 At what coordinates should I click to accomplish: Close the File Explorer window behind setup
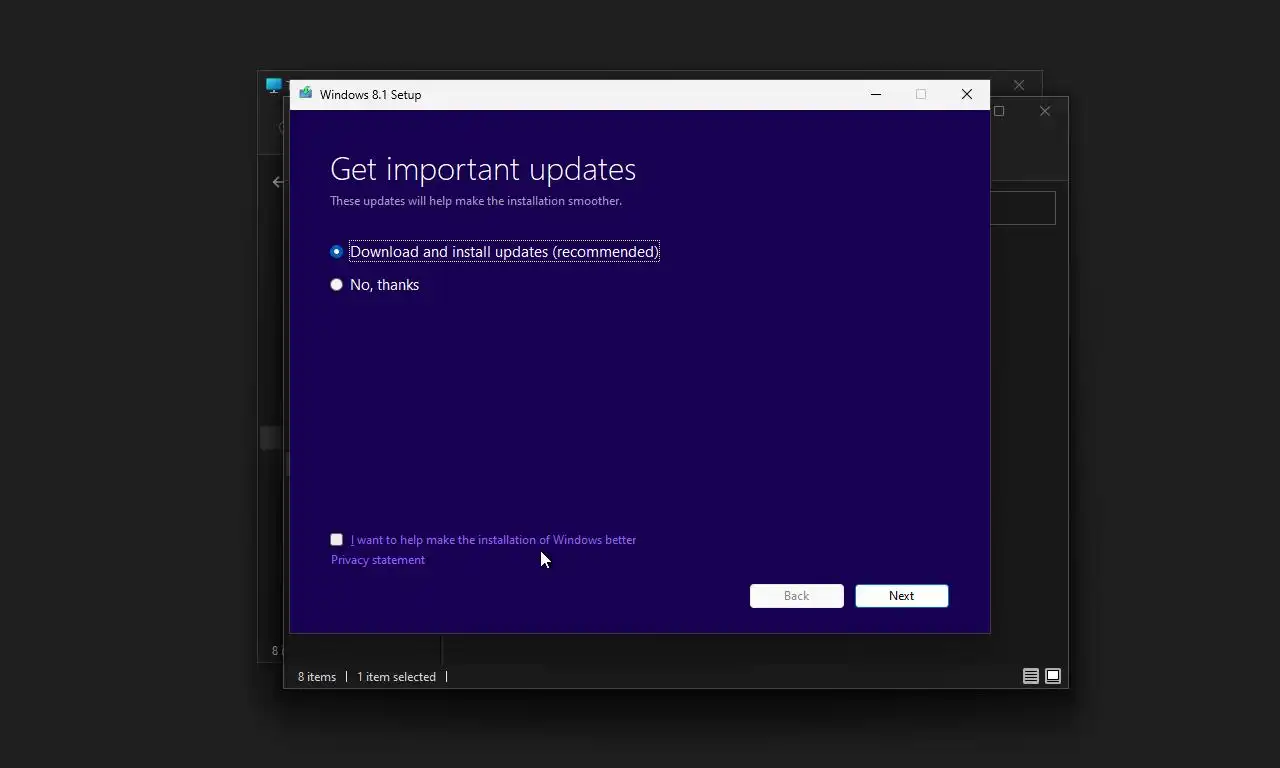coord(1045,111)
